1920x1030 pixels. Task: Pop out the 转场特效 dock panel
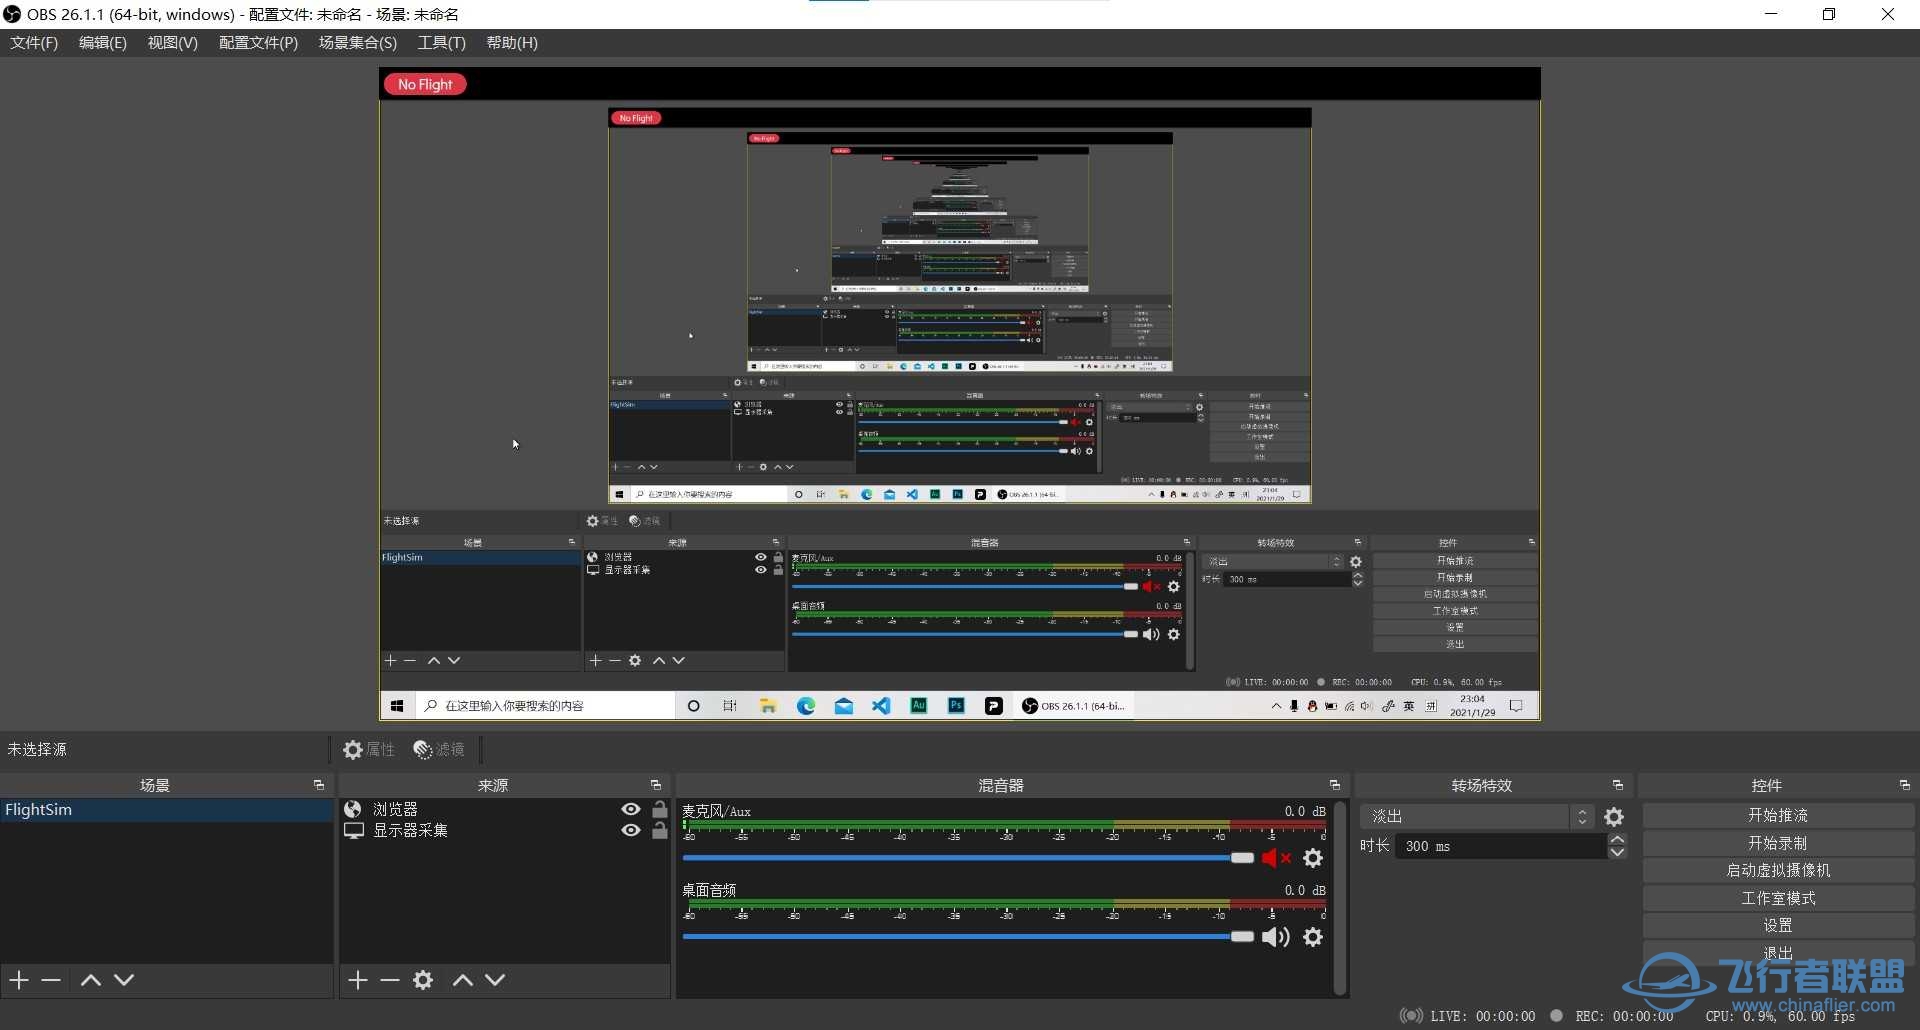tap(1618, 785)
